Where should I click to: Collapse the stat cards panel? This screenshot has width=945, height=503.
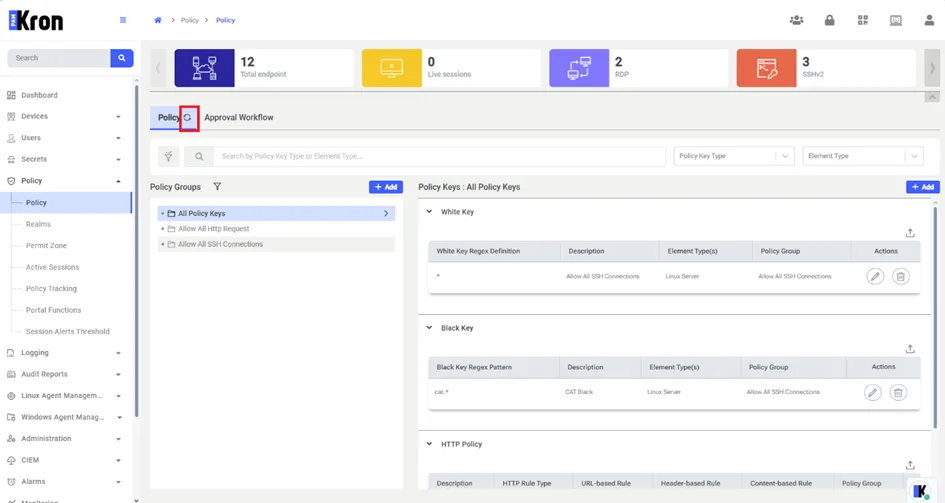932,97
